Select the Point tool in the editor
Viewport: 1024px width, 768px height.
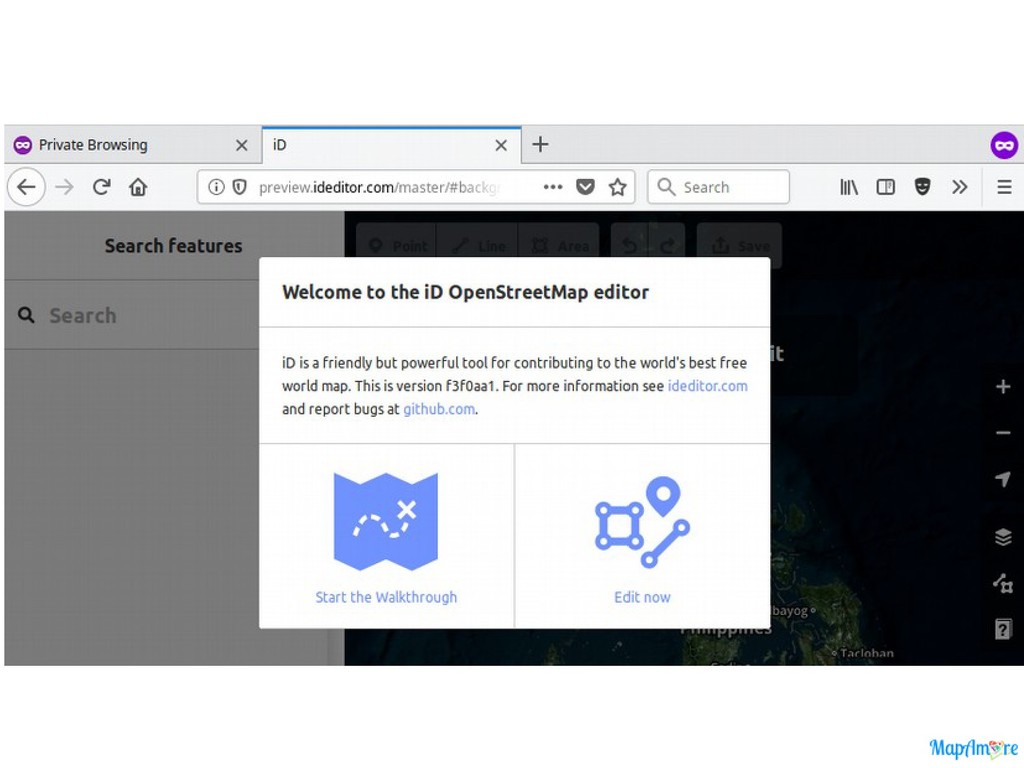coord(397,246)
